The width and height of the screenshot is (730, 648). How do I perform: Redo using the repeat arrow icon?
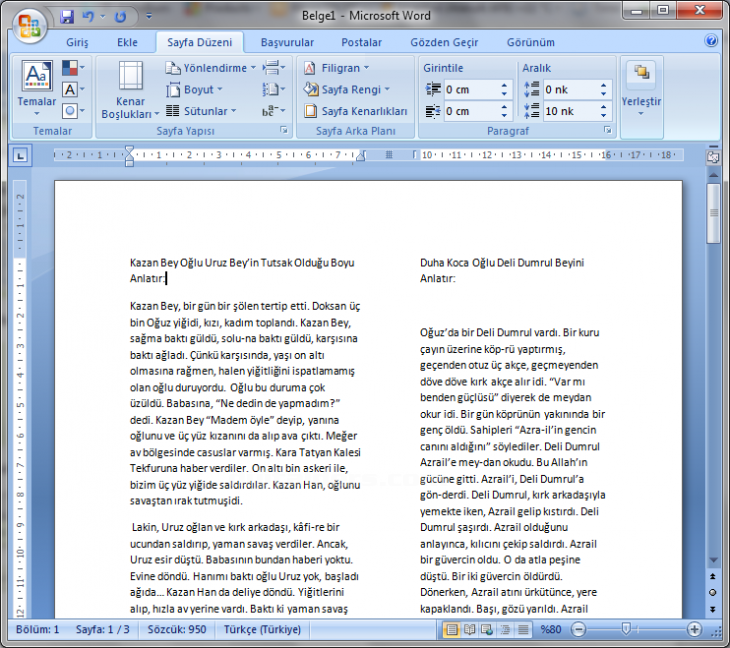120,17
